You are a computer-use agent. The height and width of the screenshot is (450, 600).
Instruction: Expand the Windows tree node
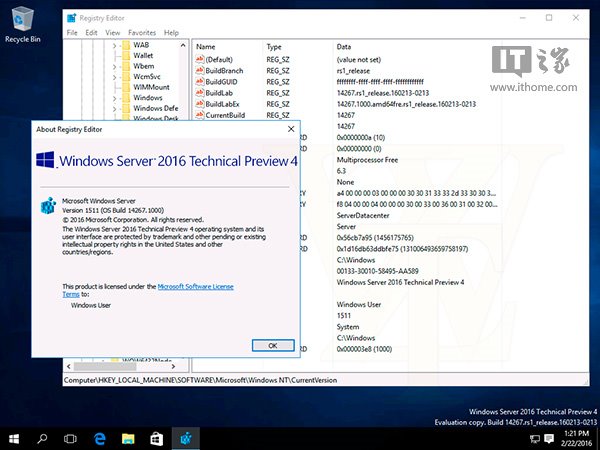[114, 98]
